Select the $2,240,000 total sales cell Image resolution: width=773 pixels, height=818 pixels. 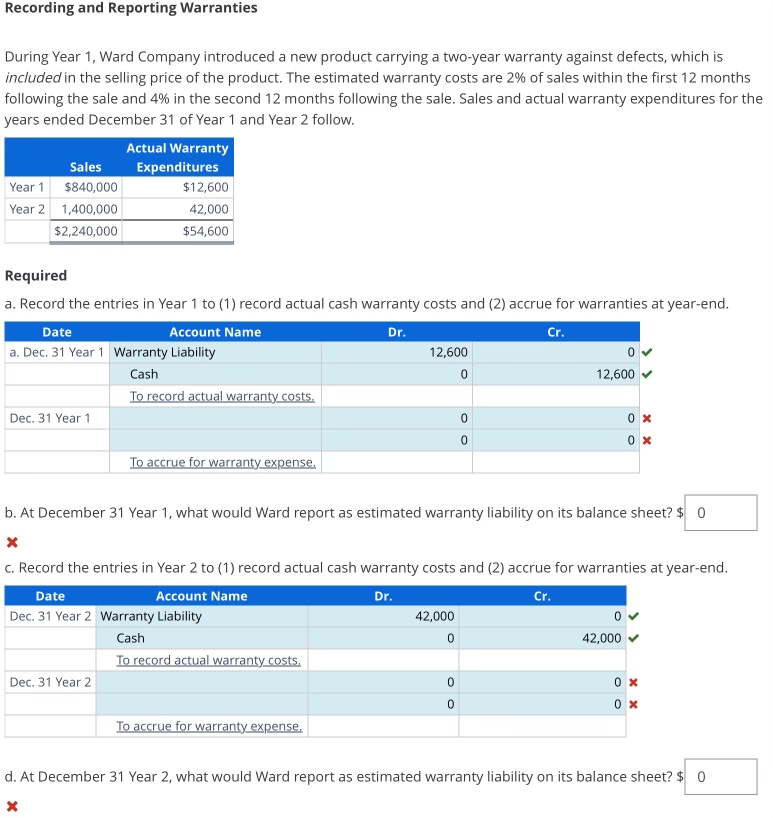[85, 231]
